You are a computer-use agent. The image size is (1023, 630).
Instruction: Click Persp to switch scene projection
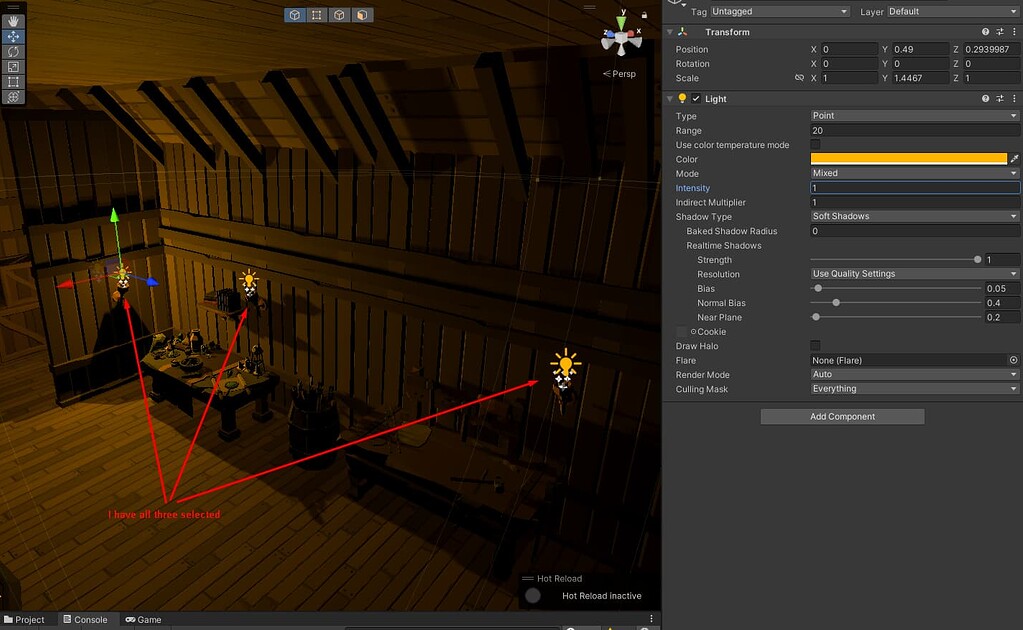(x=622, y=73)
